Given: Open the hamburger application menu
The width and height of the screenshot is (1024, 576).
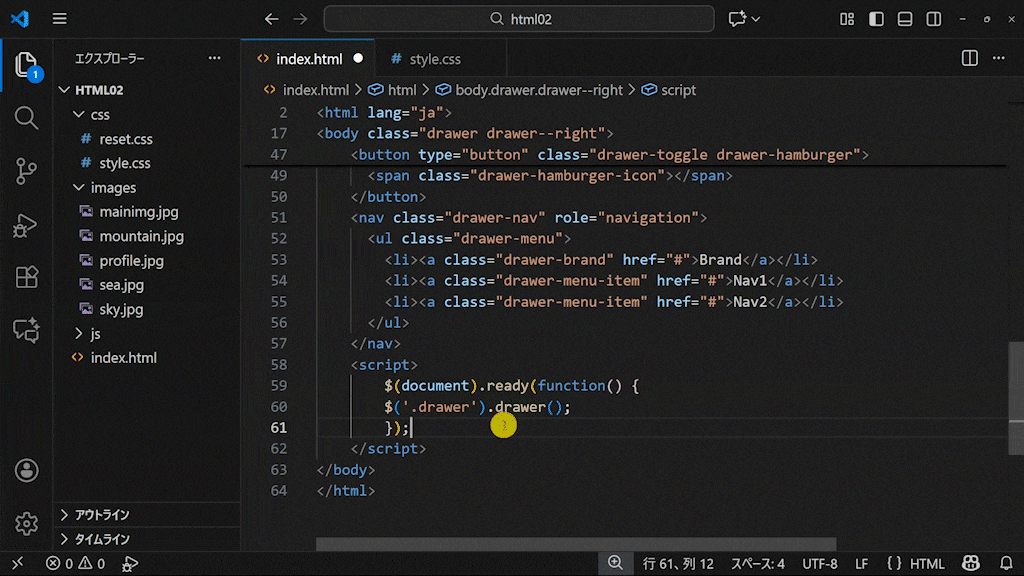Looking at the screenshot, I should (x=60, y=19).
